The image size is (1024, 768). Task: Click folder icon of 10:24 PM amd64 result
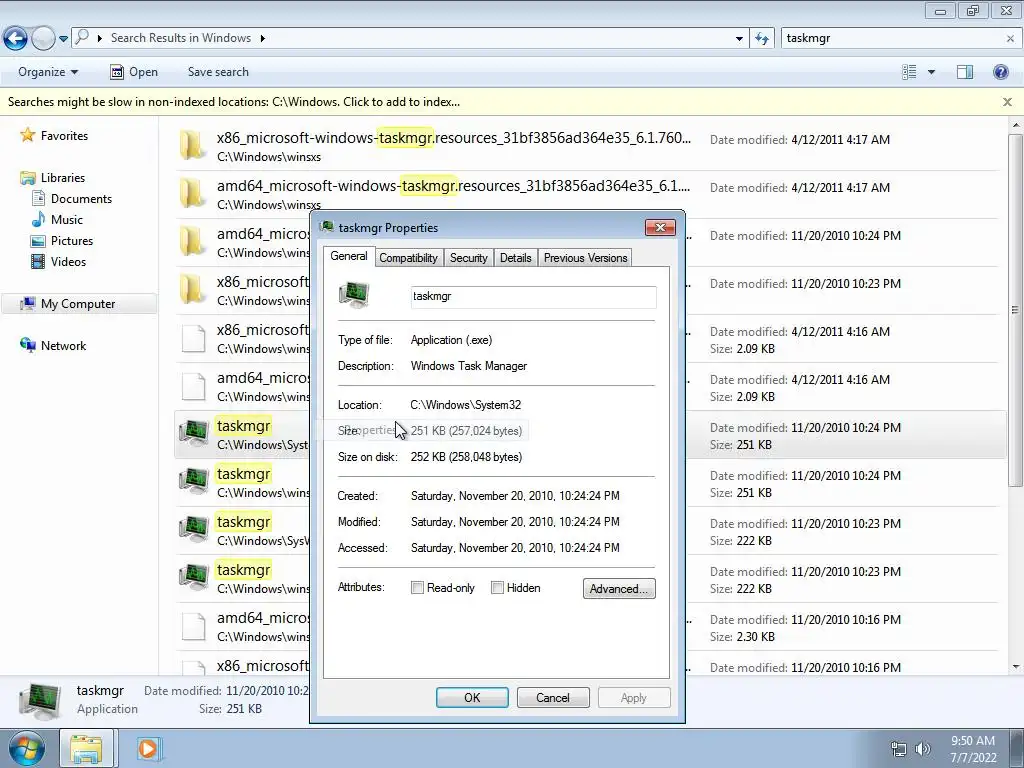[193, 241]
